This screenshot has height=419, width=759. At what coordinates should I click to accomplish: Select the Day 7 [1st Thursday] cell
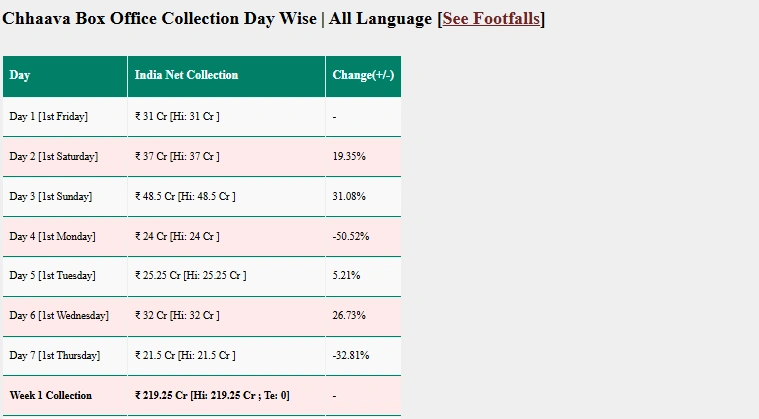click(55, 356)
